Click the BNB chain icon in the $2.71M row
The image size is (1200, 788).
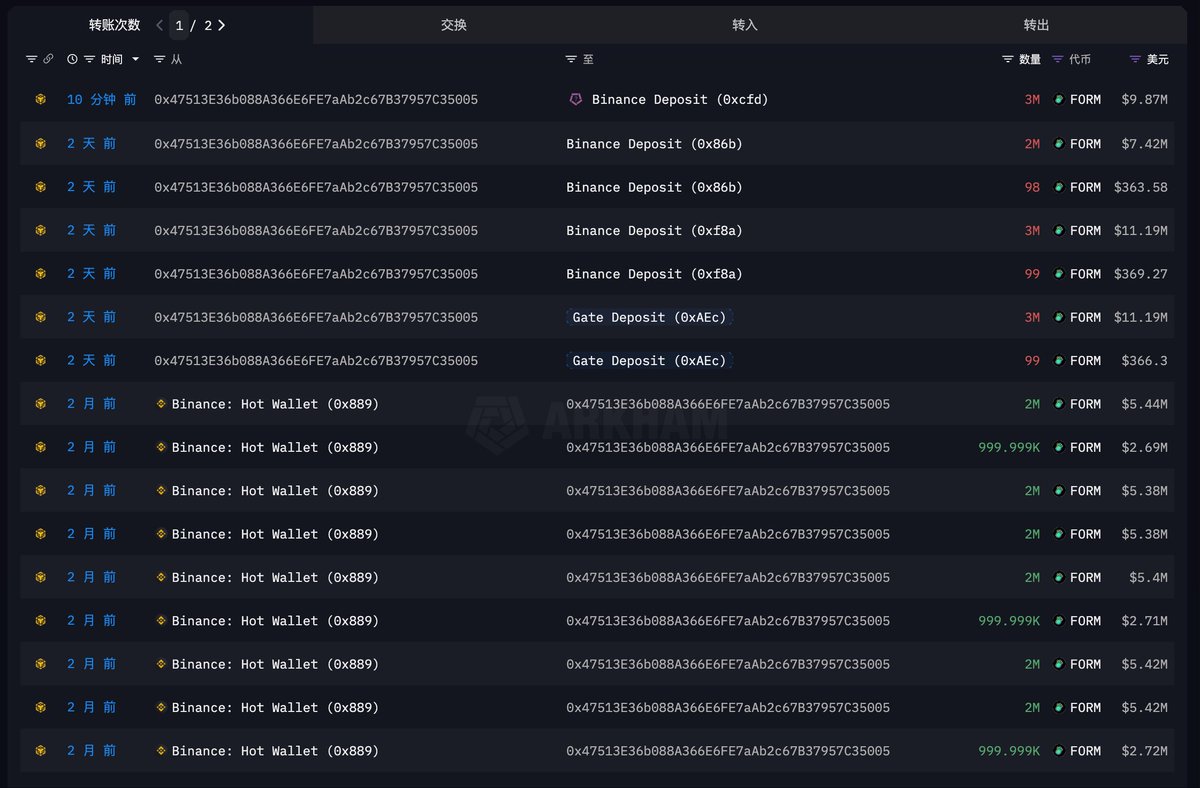click(41, 621)
